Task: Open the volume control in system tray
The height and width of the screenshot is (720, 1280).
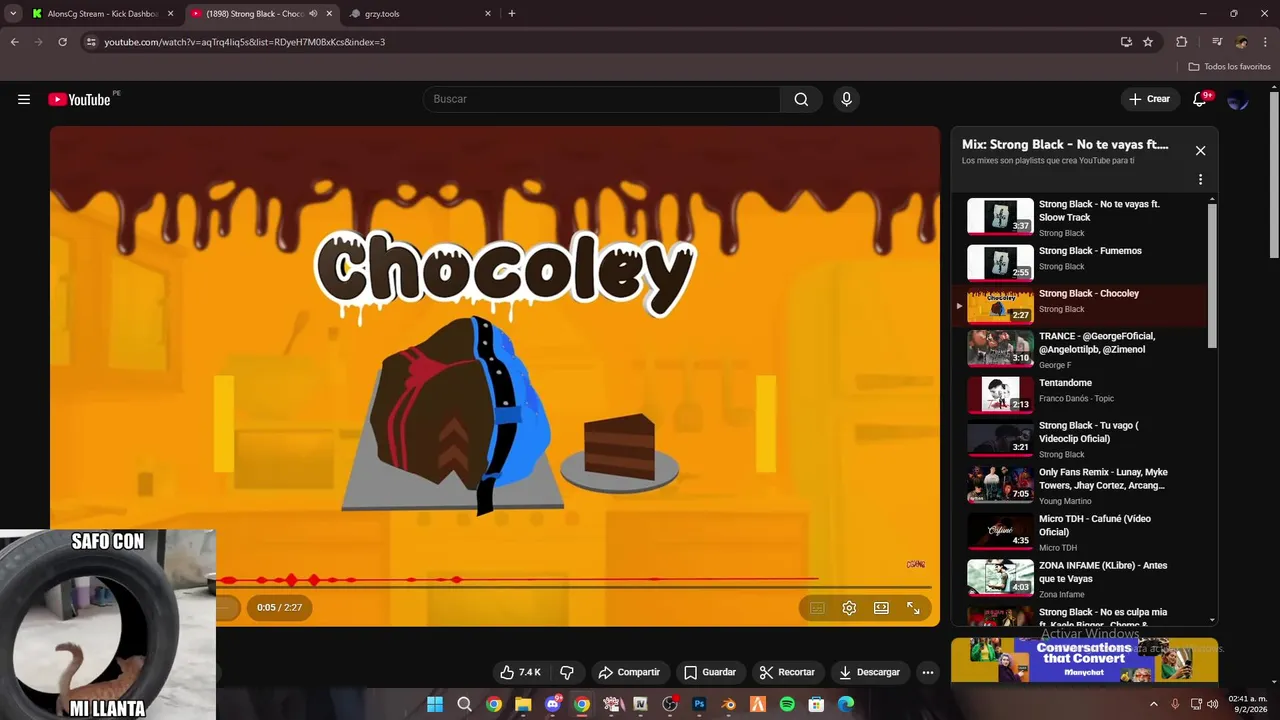Action: (x=1213, y=704)
